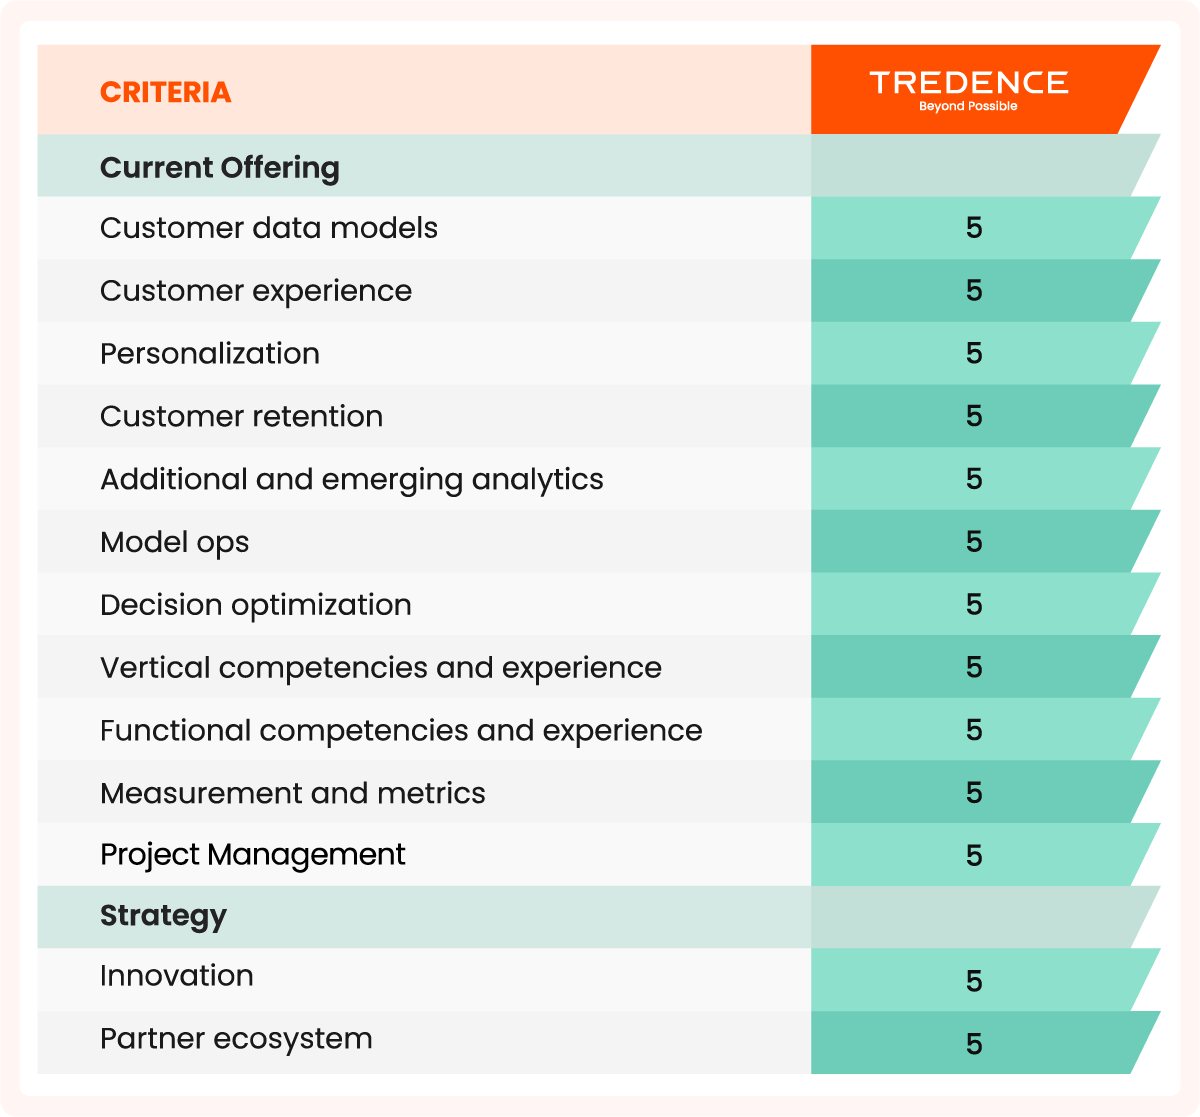Viewport: 1200px width, 1117px height.
Task: Select the Customer data models row
Action: point(598,228)
